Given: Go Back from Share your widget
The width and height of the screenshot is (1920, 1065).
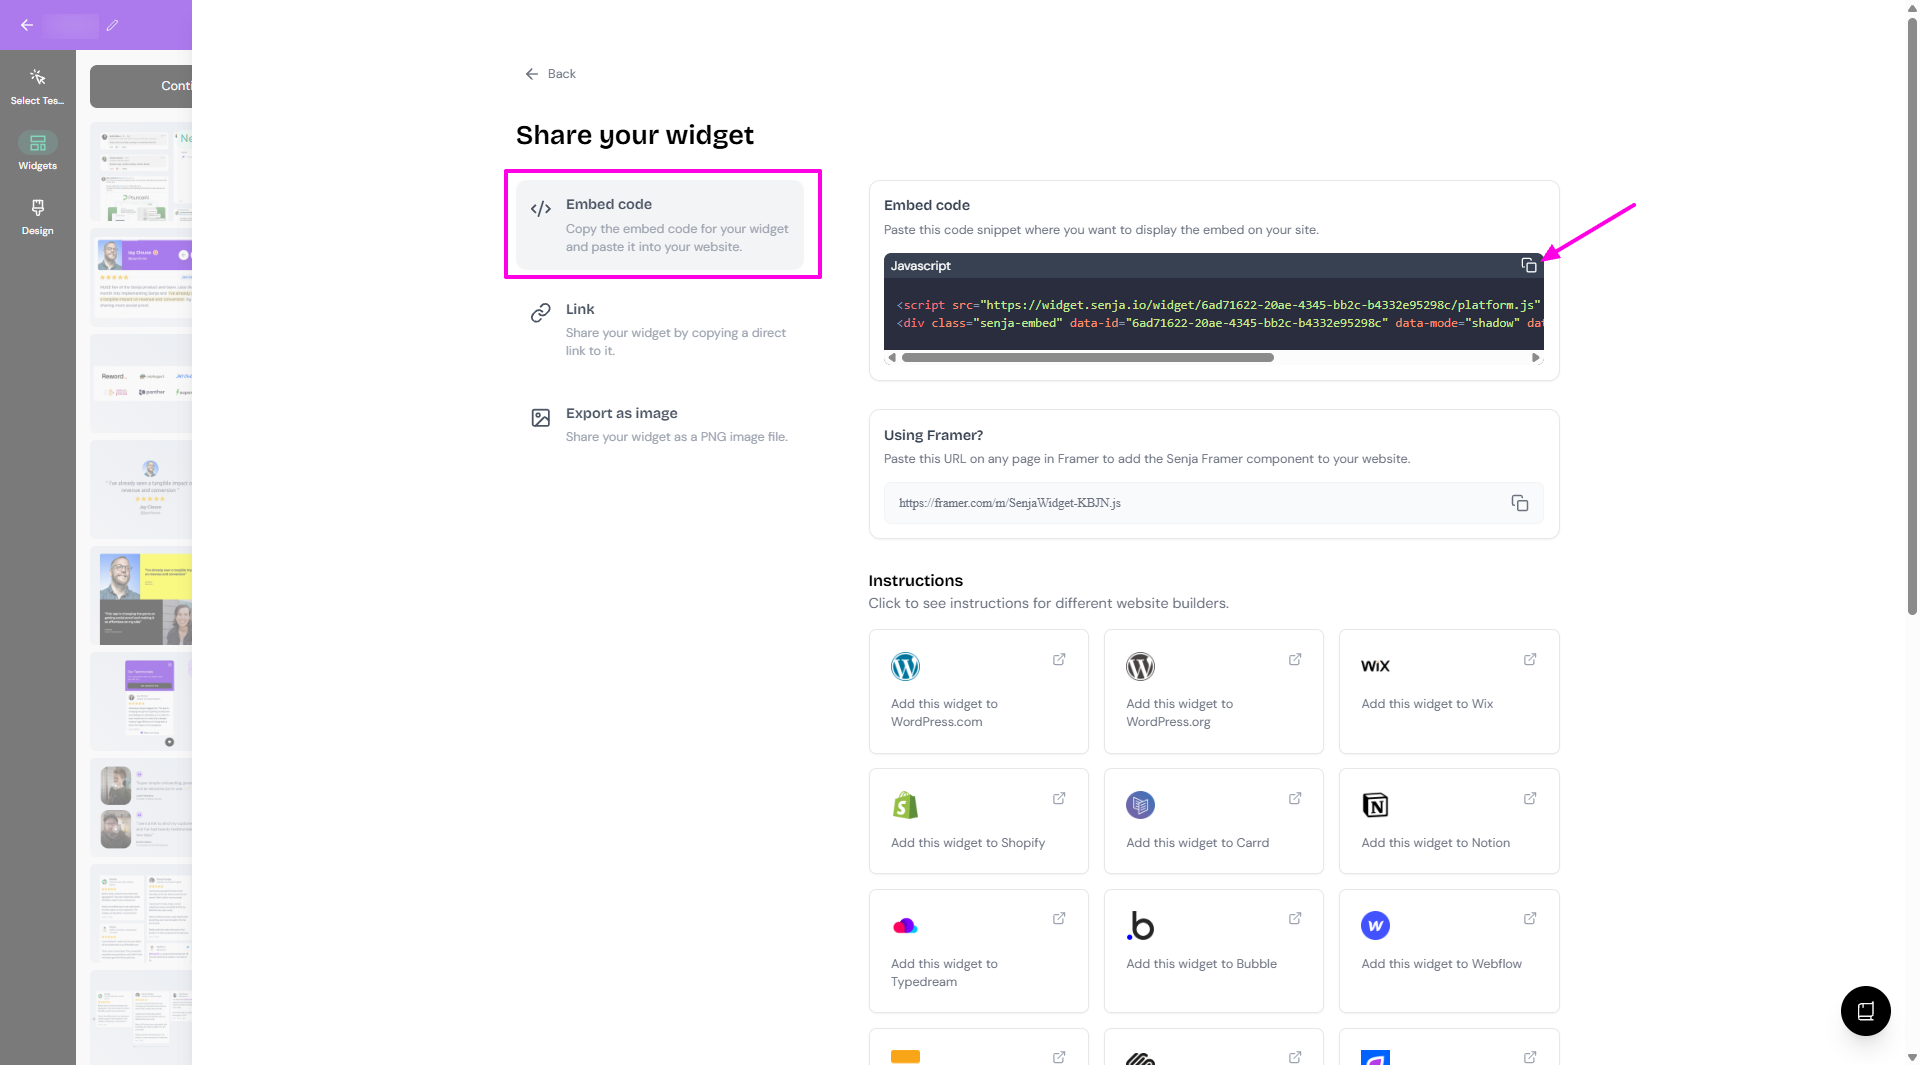Looking at the screenshot, I should click(x=550, y=74).
